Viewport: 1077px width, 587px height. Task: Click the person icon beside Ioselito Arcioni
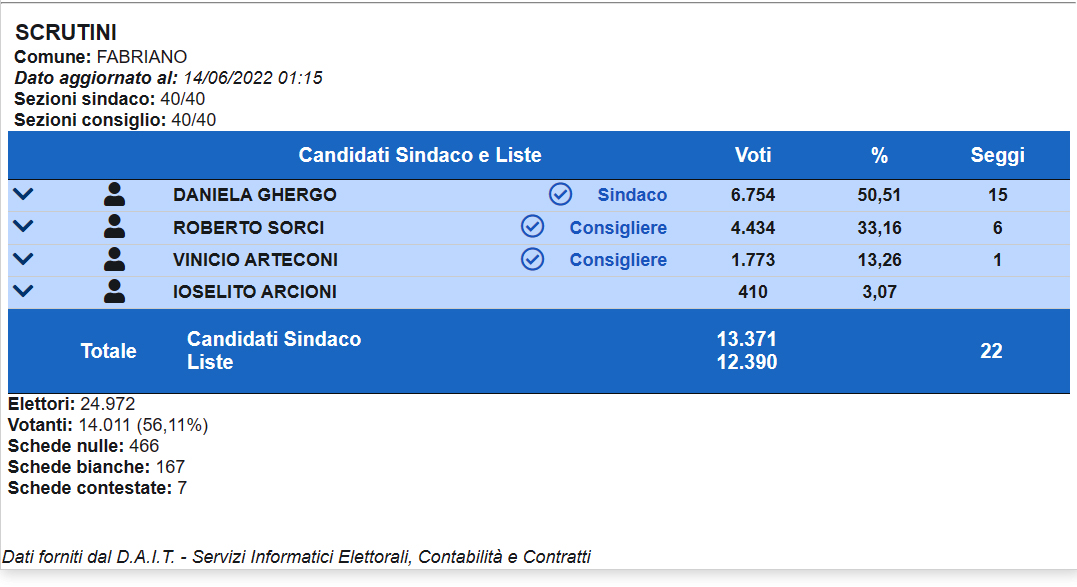coord(115,292)
